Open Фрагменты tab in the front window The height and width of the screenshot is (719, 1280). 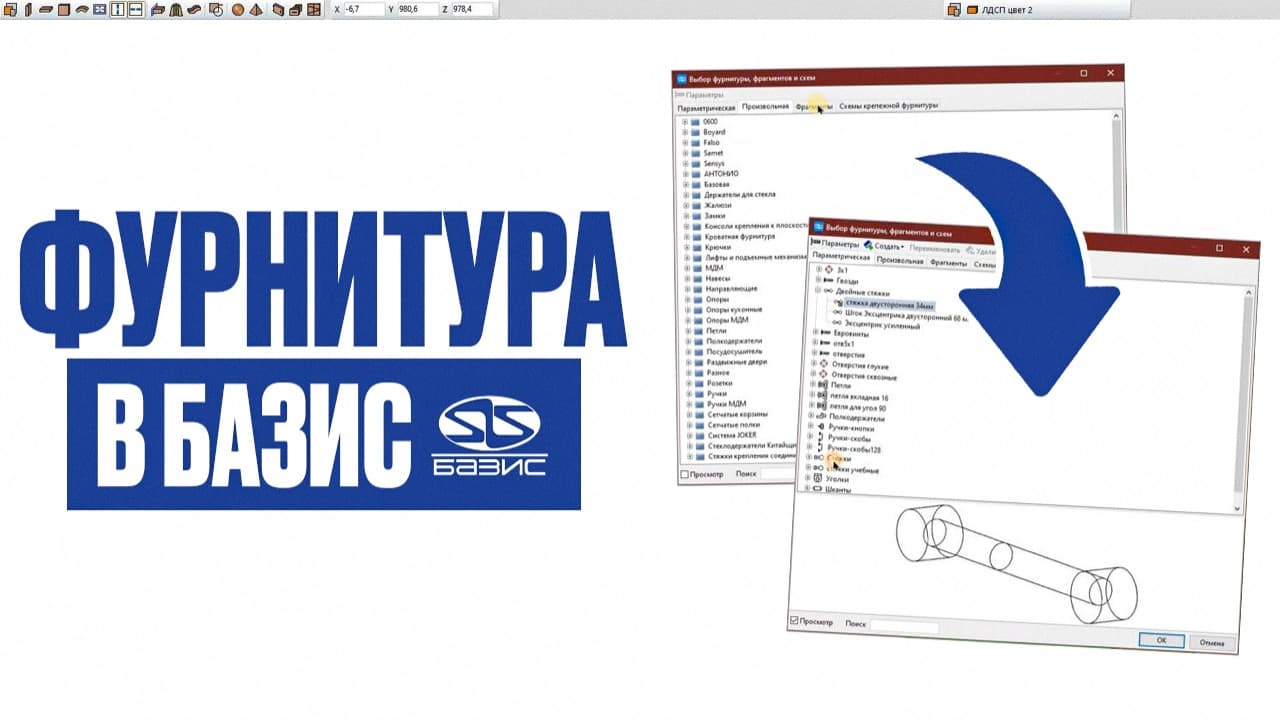(948, 261)
